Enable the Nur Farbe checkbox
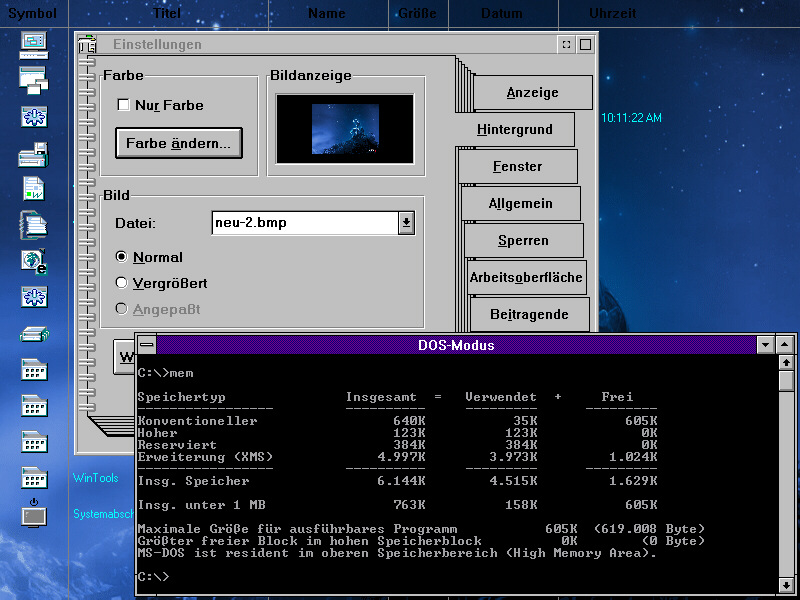Screen dimensions: 800x600 pyautogui.click(x=124, y=105)
